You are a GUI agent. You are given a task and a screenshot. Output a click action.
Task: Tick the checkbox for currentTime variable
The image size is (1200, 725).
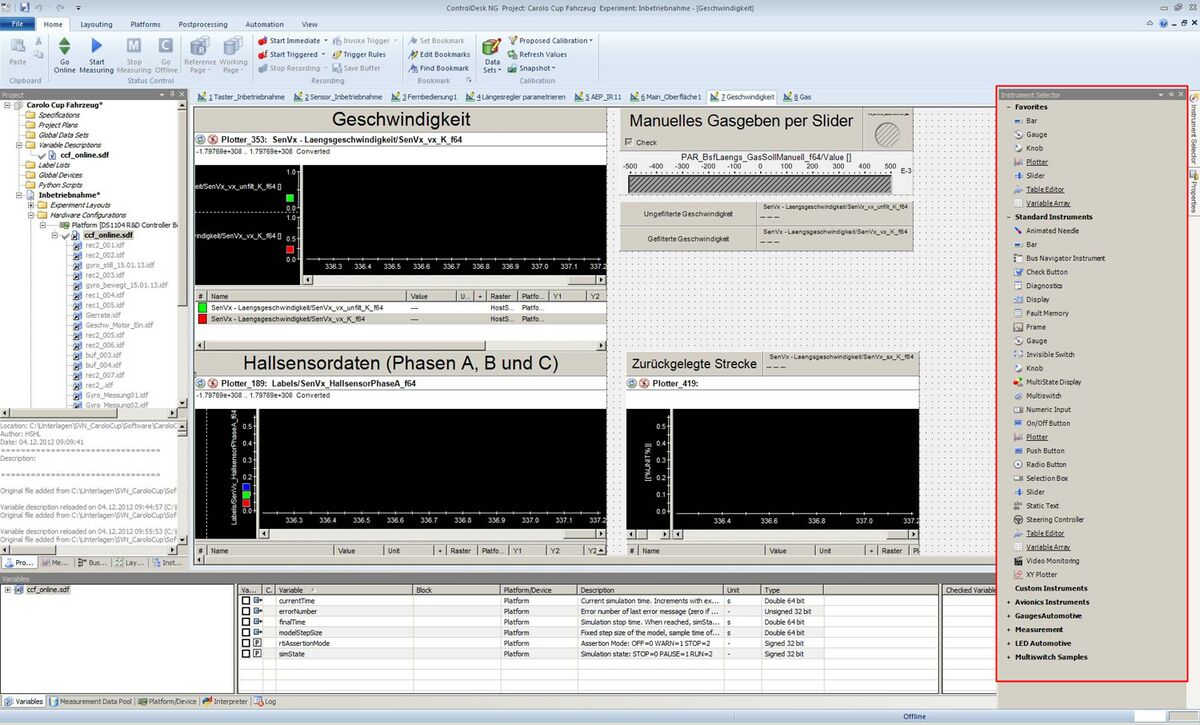[x=246, y=600]
